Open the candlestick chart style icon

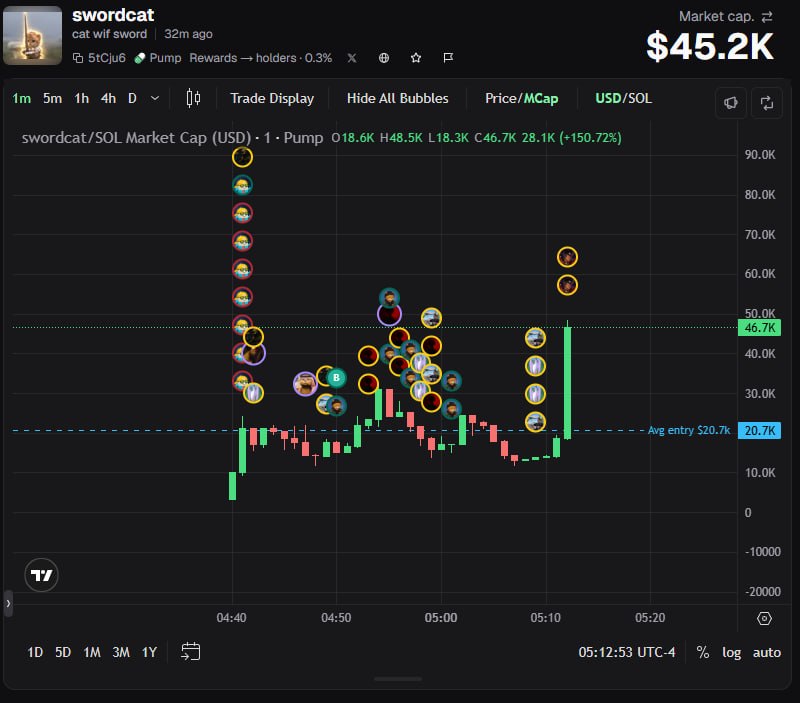tap(193, 98)
